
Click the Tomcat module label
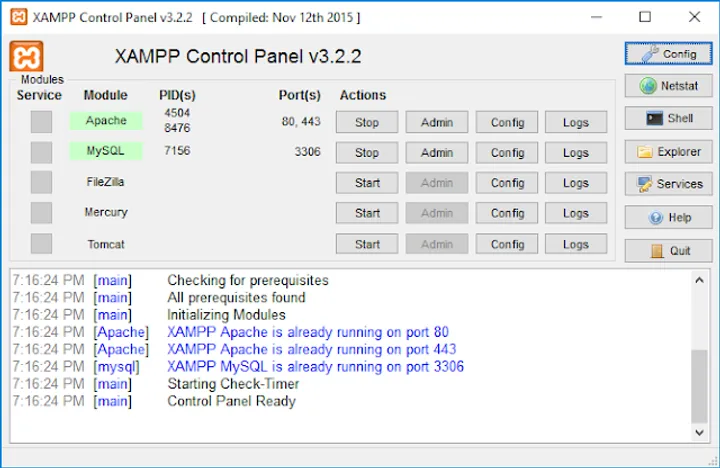(x=106, y=244)
